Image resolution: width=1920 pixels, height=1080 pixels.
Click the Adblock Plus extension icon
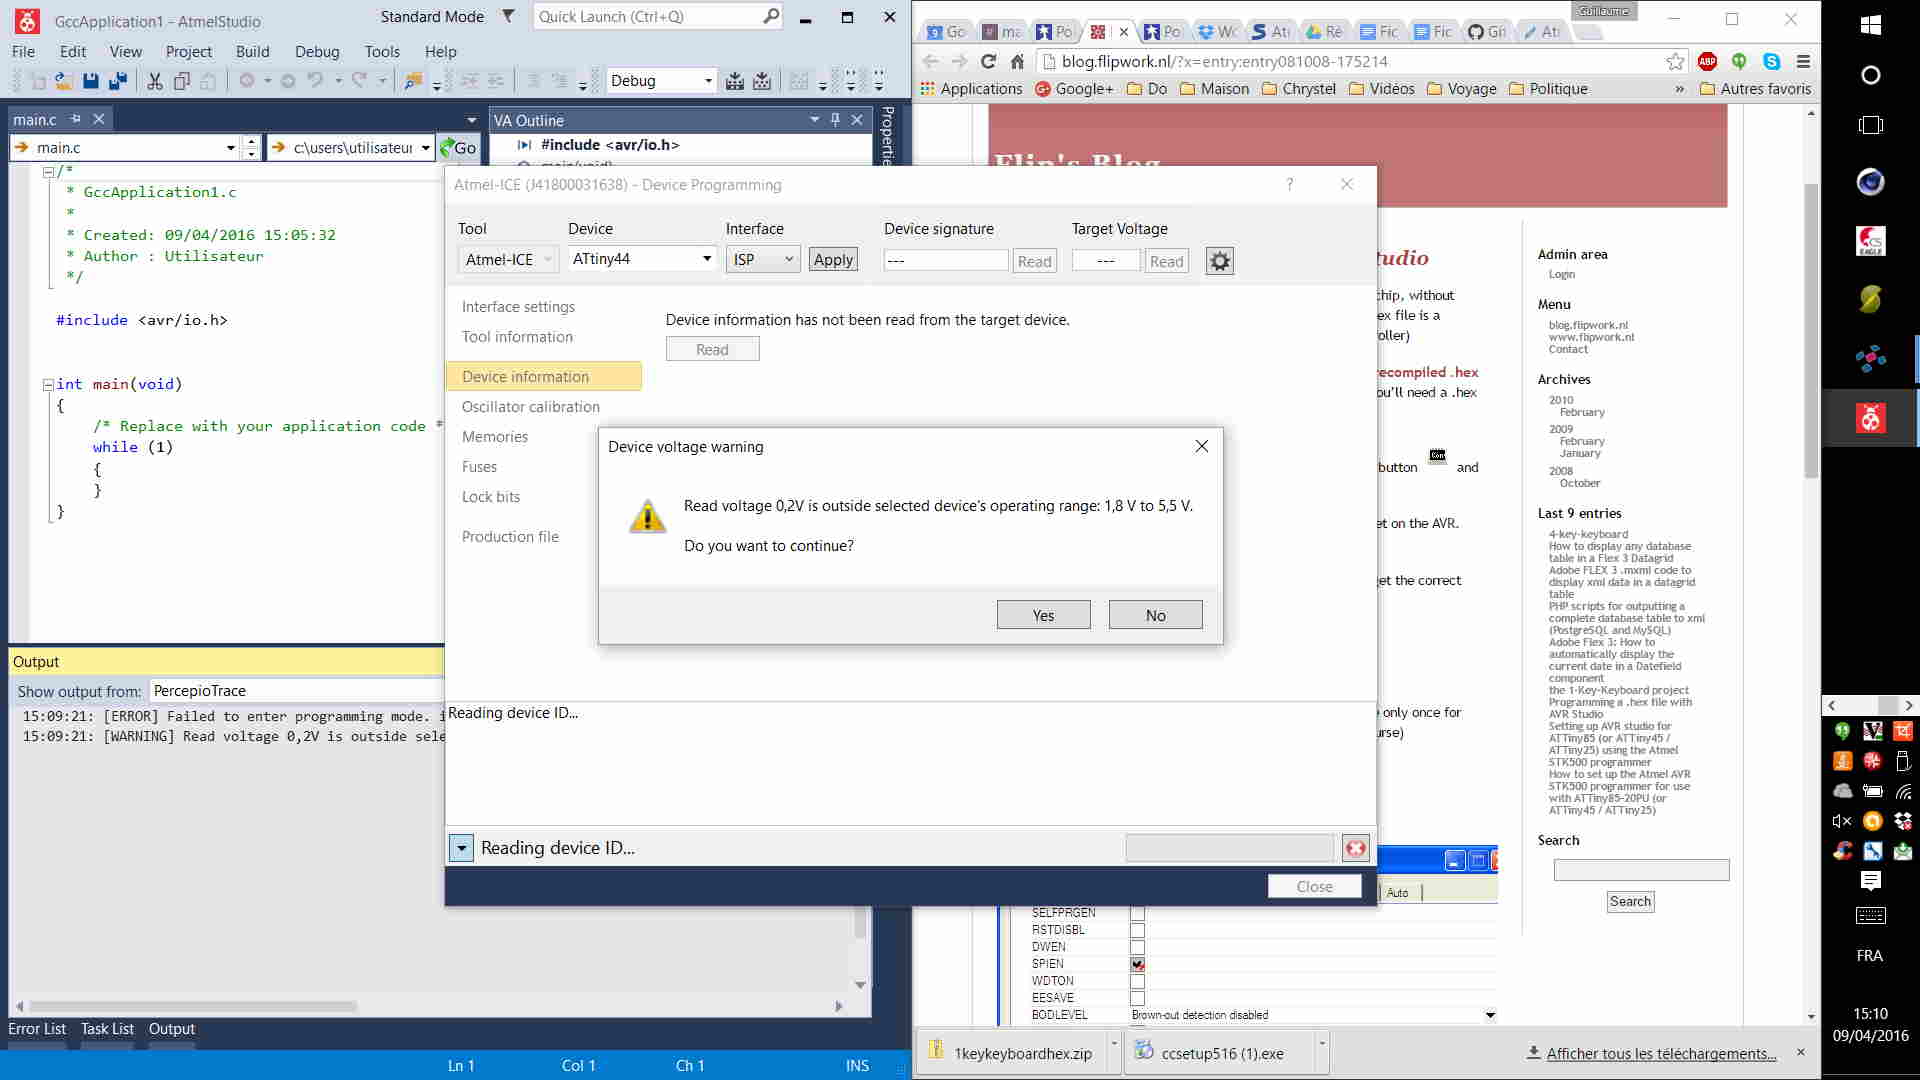point(1708,61)
